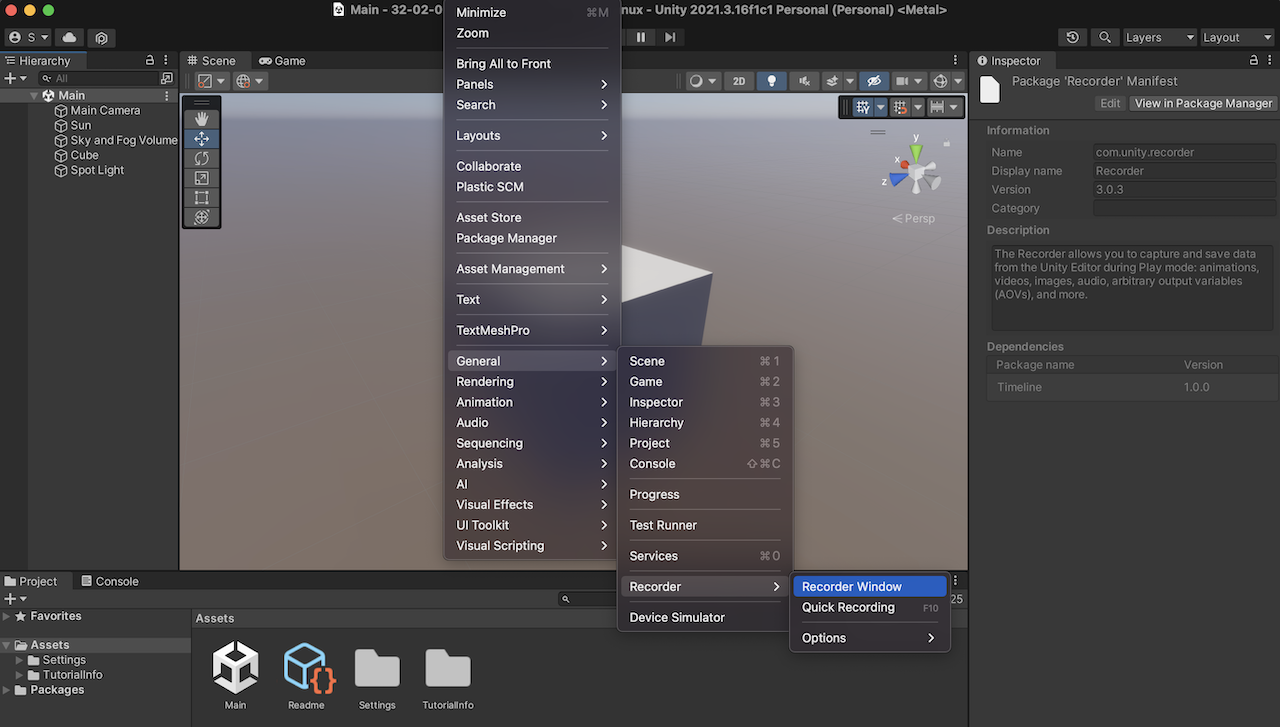Open Undo History clock icon

1073,37
